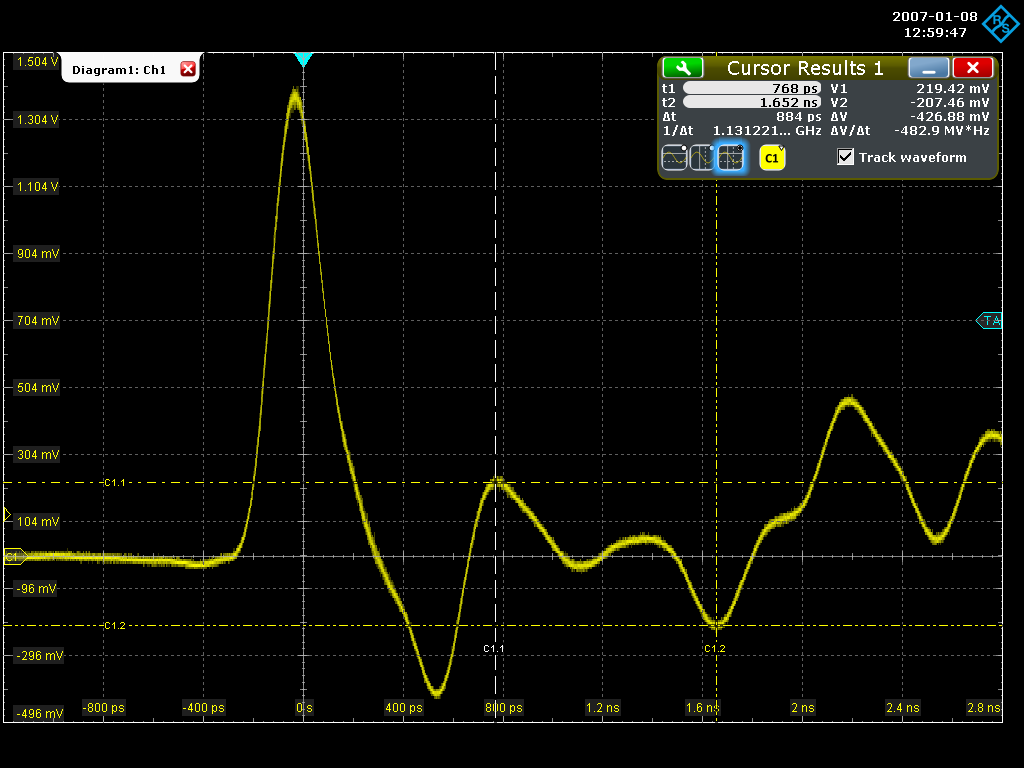Click the TA trigger level marker
The width and height of the screenshot is (1024, 768).
[989, 321]
